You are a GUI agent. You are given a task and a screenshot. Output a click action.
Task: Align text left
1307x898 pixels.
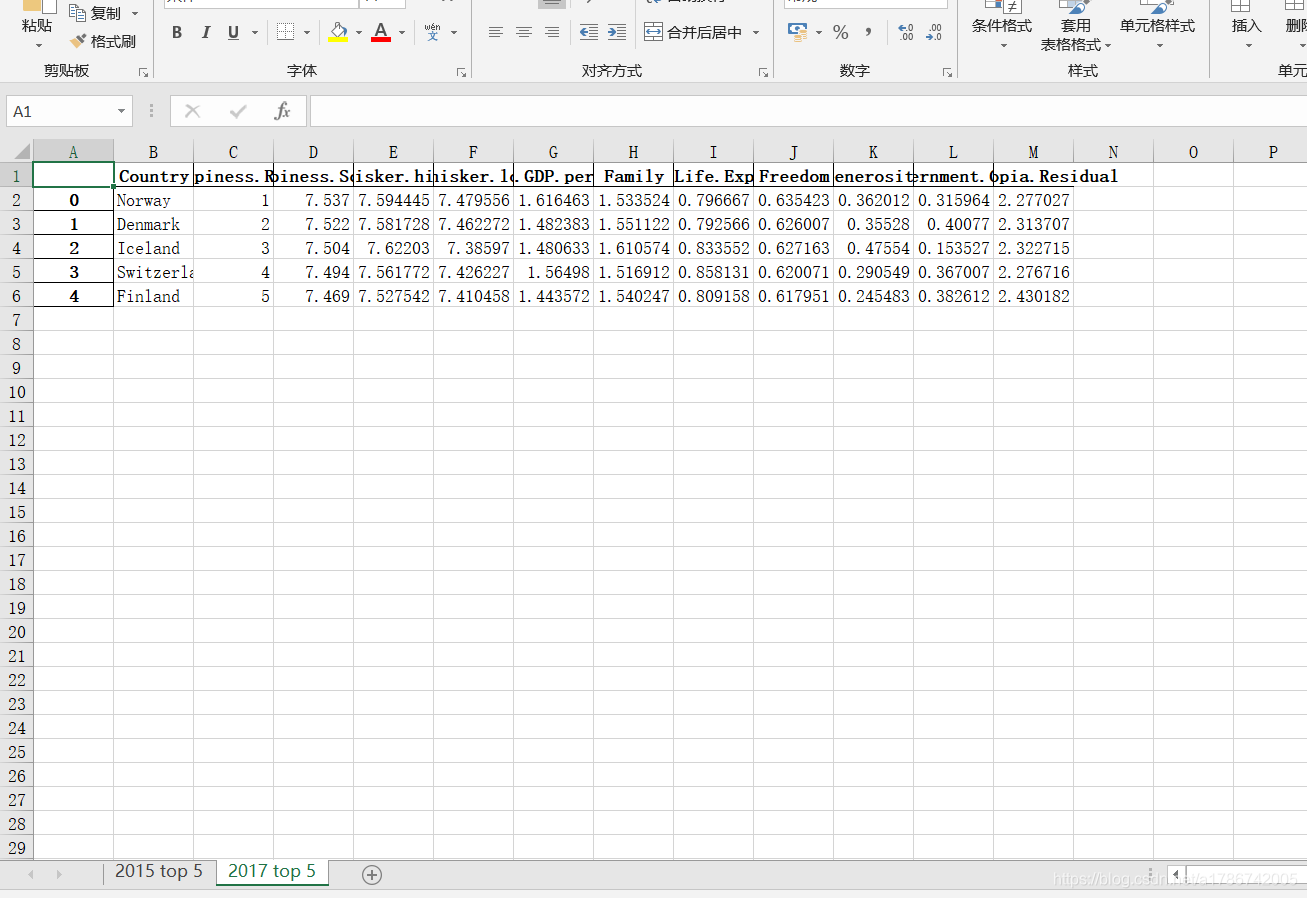pyautogui.click(x=495, y=32)
